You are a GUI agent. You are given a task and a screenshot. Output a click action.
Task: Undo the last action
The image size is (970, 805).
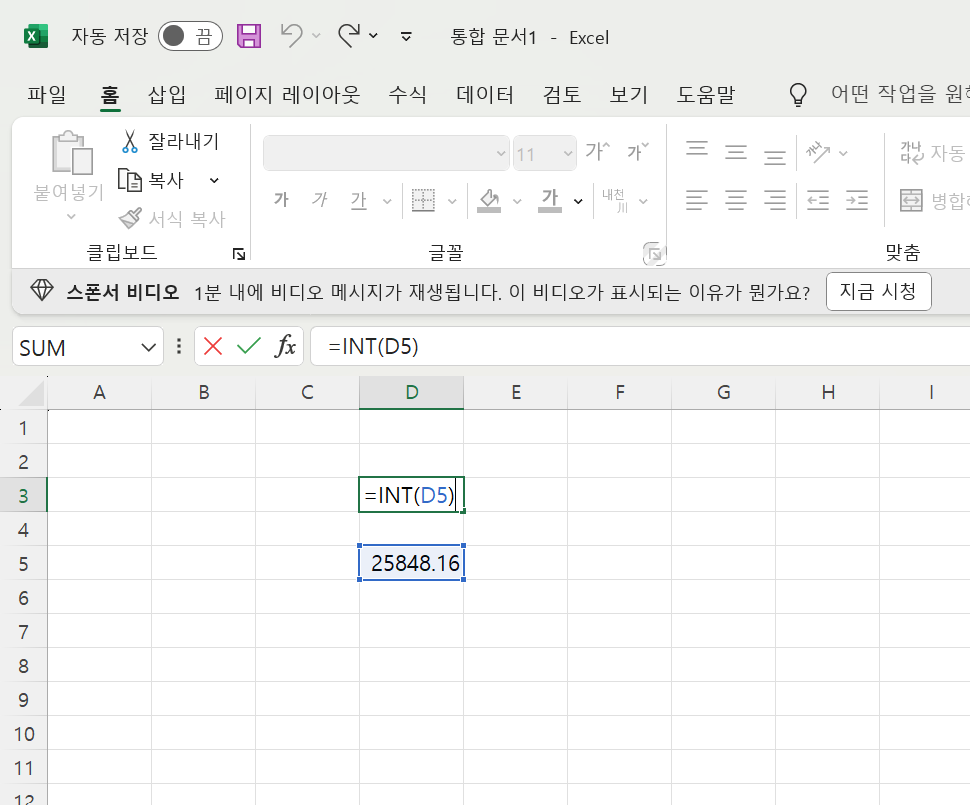pos(291,36)
